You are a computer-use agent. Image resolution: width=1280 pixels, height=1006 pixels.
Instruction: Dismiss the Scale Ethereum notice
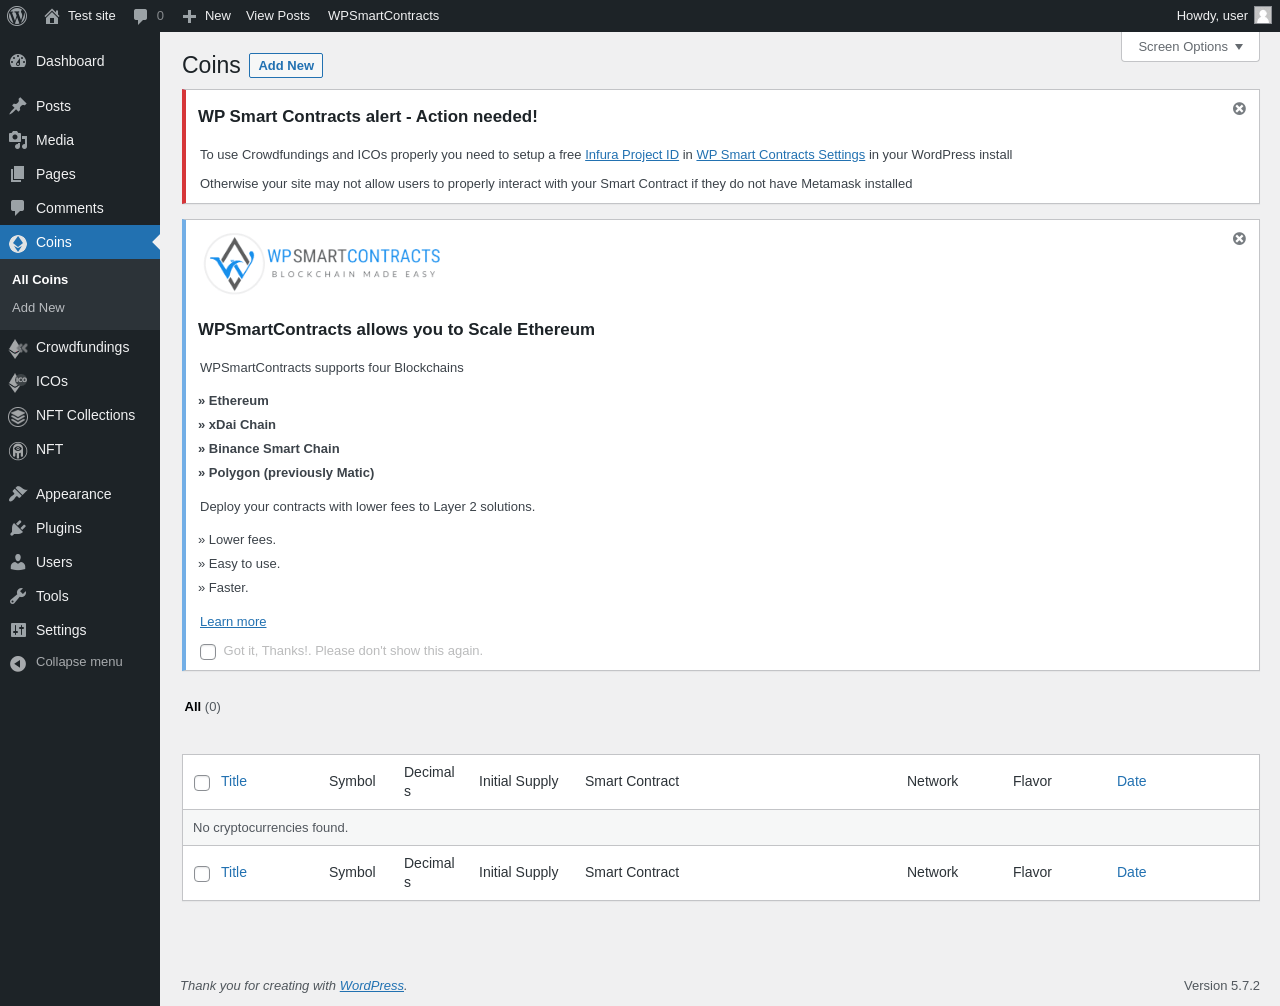click(1239, 238)
